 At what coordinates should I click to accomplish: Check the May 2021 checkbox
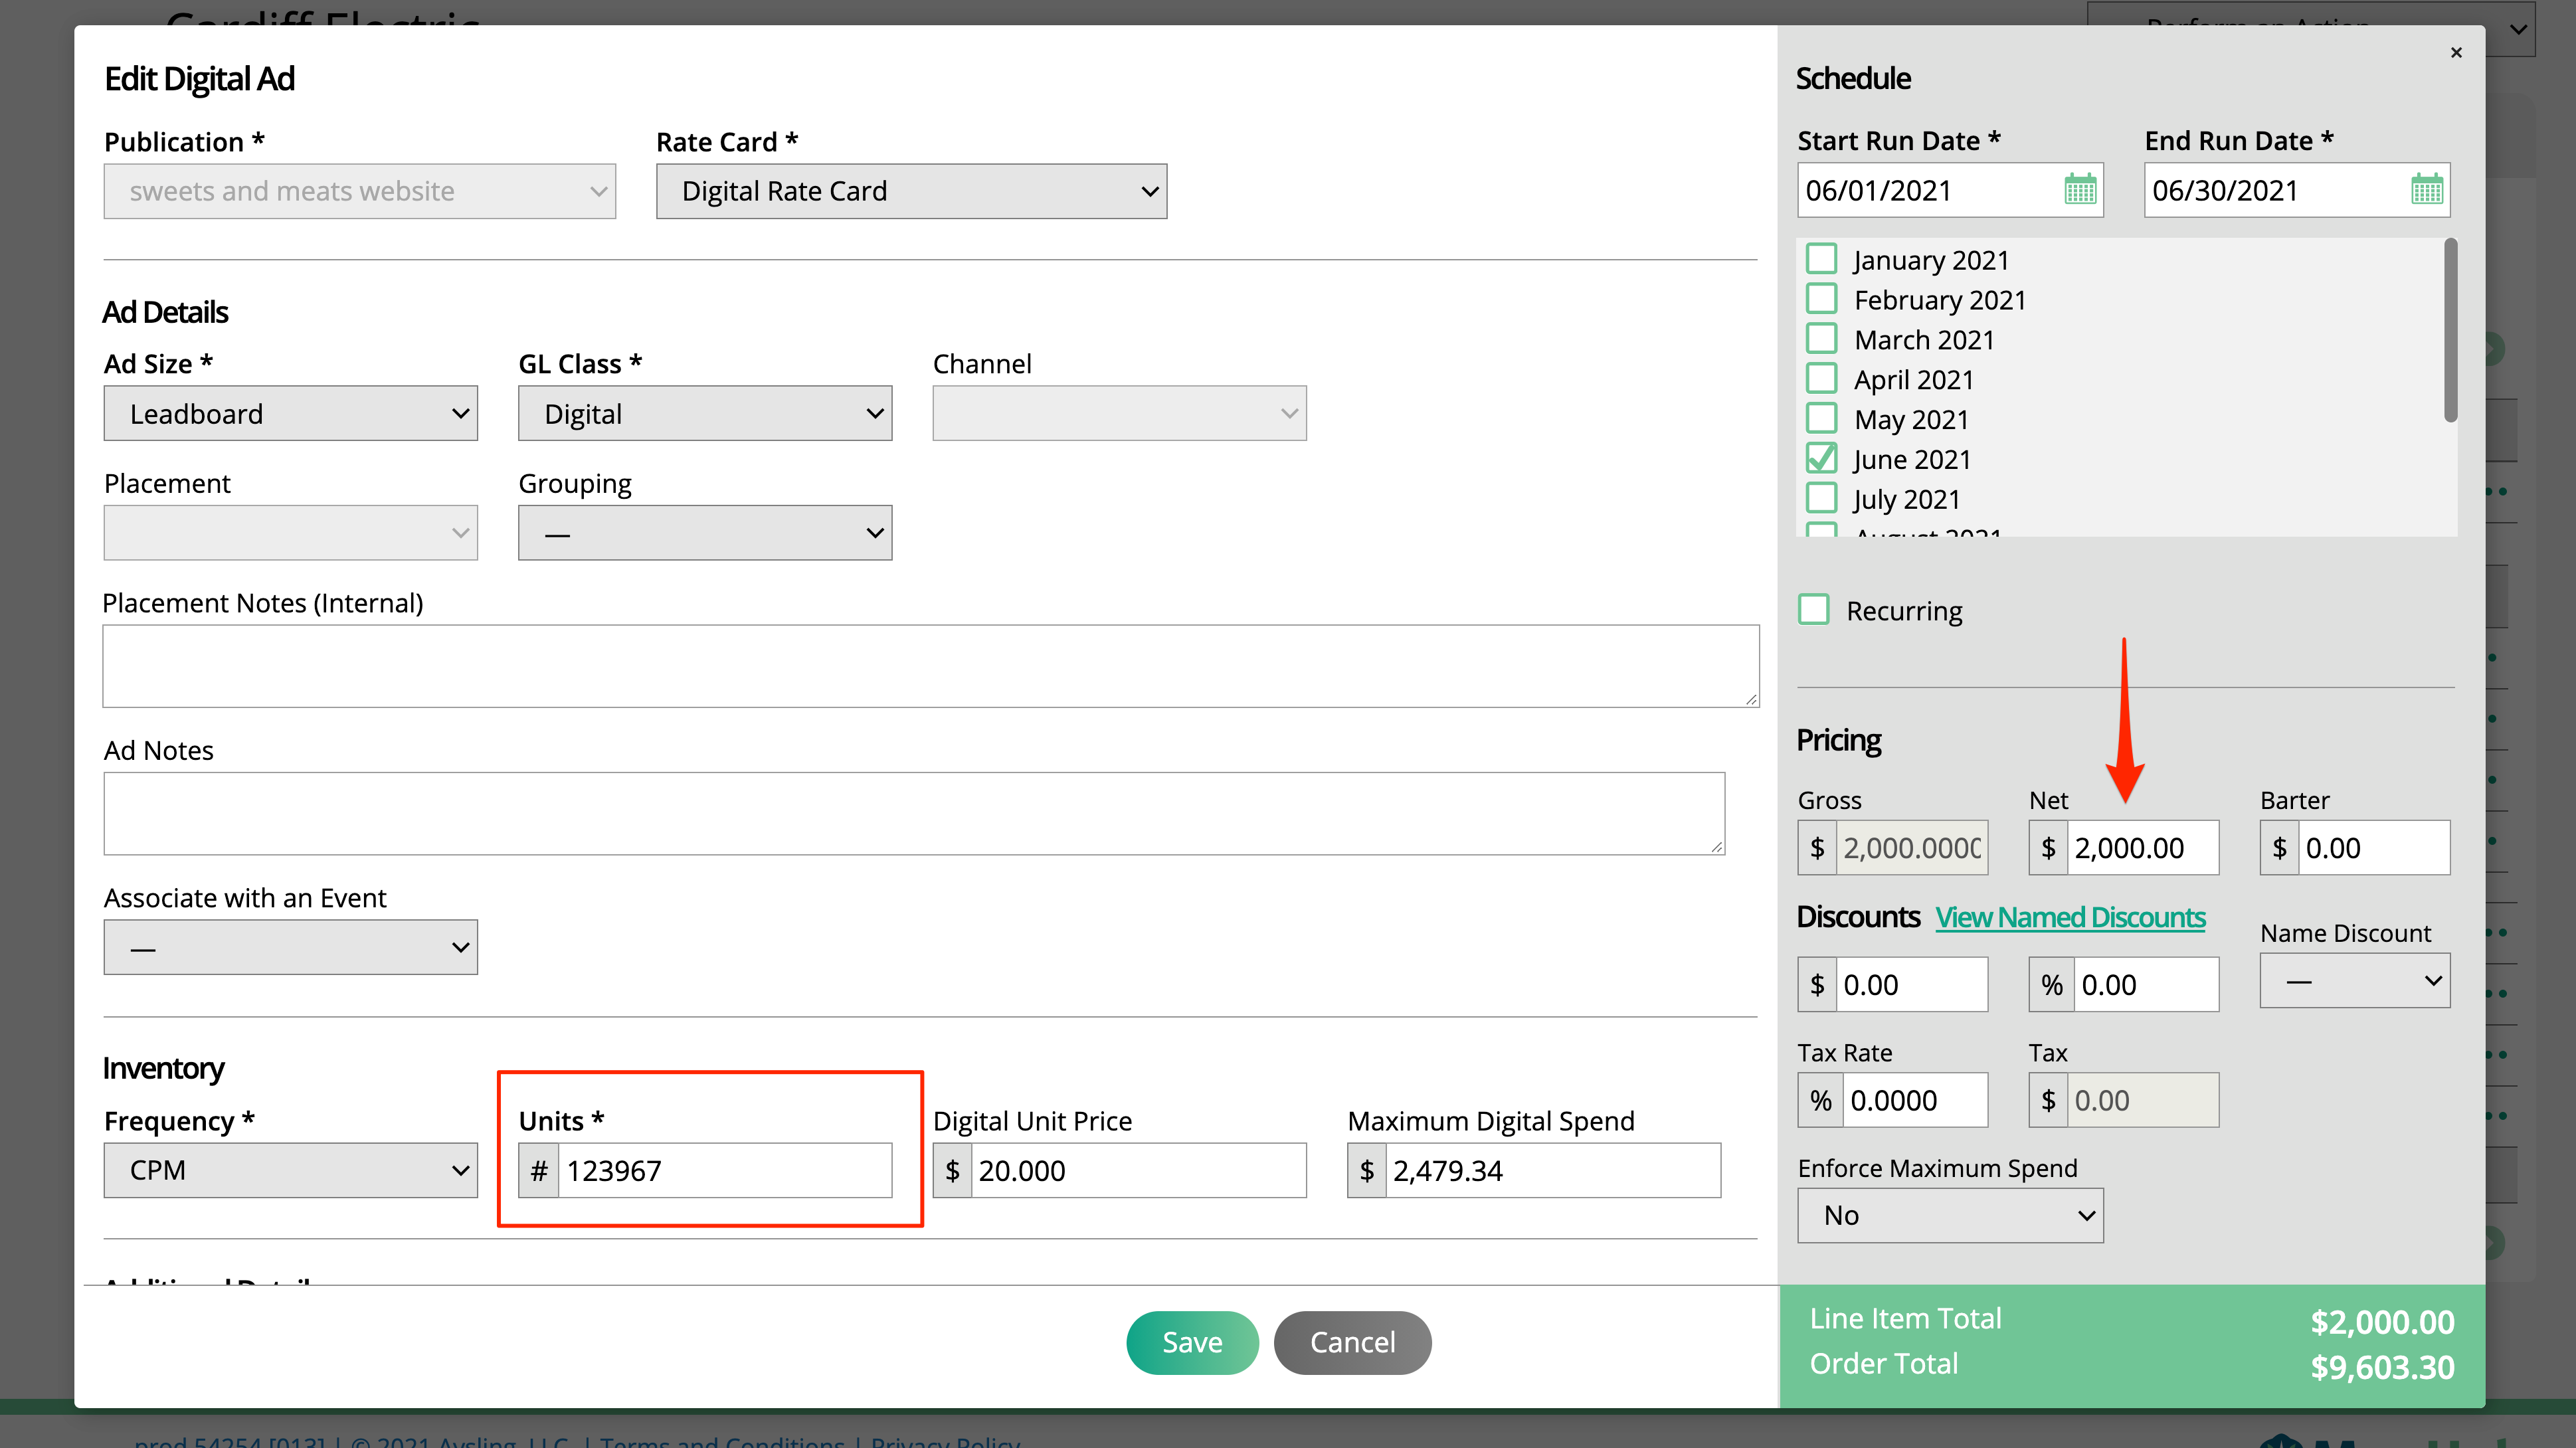pyautogui.click(x=1822, y=419)
